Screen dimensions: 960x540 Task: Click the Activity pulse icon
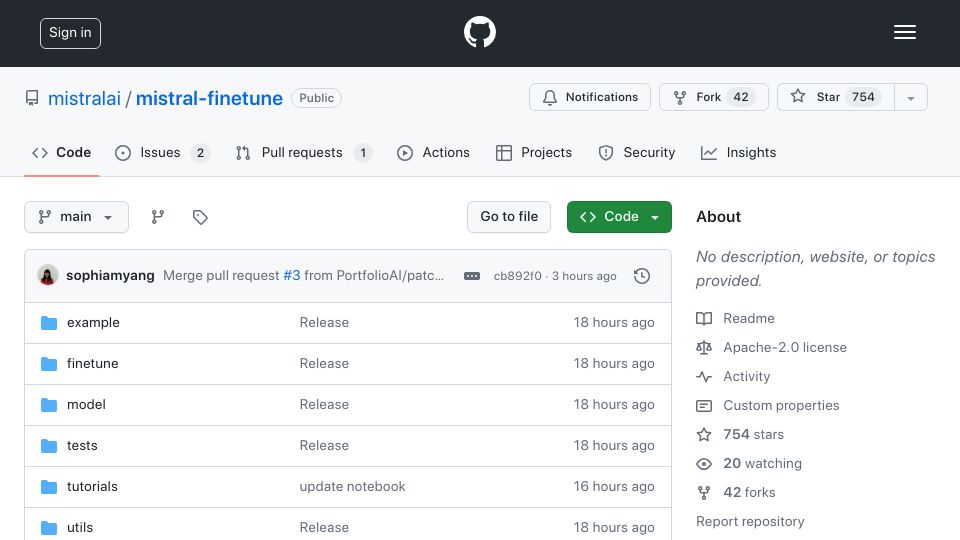[x=704, y=377]
